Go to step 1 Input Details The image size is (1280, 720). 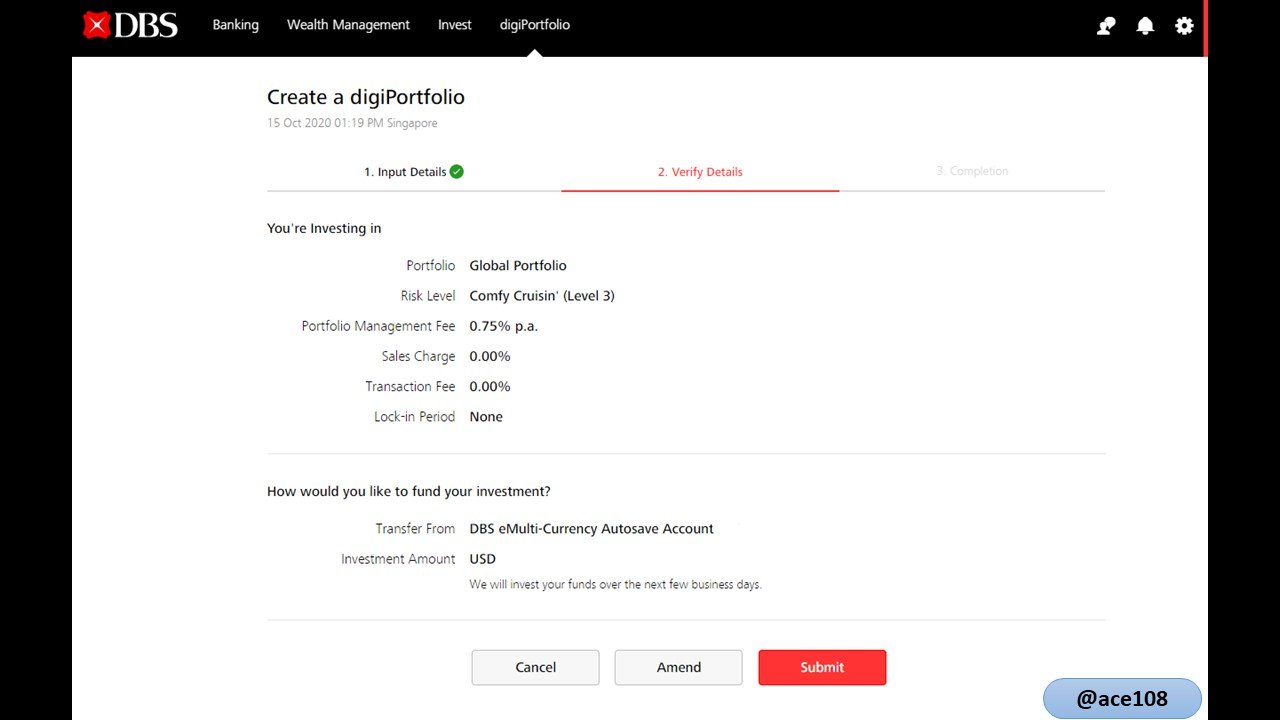point(413,172)
